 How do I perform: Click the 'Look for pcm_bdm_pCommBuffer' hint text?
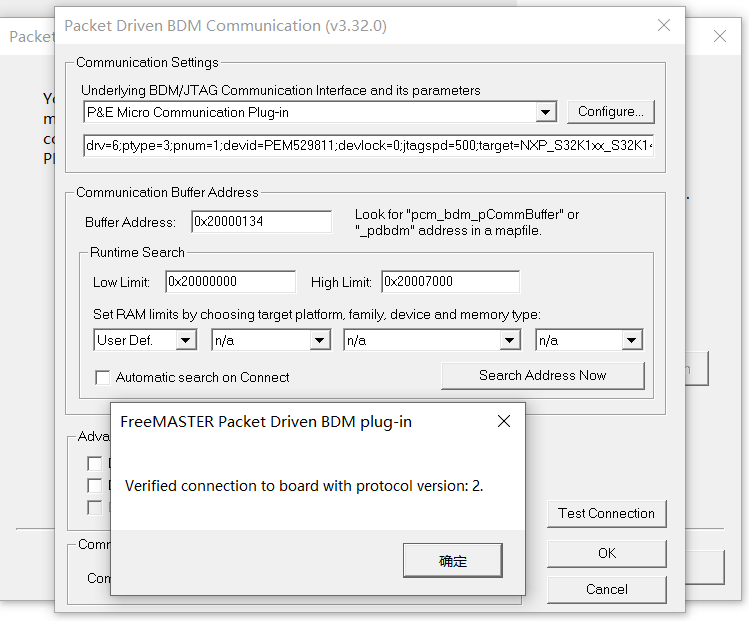[467, 223]
